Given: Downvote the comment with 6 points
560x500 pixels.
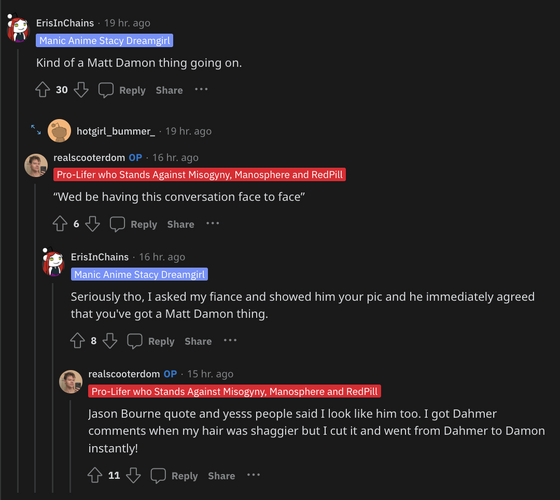Looking at the screenshot, I should tap(92, 224).
